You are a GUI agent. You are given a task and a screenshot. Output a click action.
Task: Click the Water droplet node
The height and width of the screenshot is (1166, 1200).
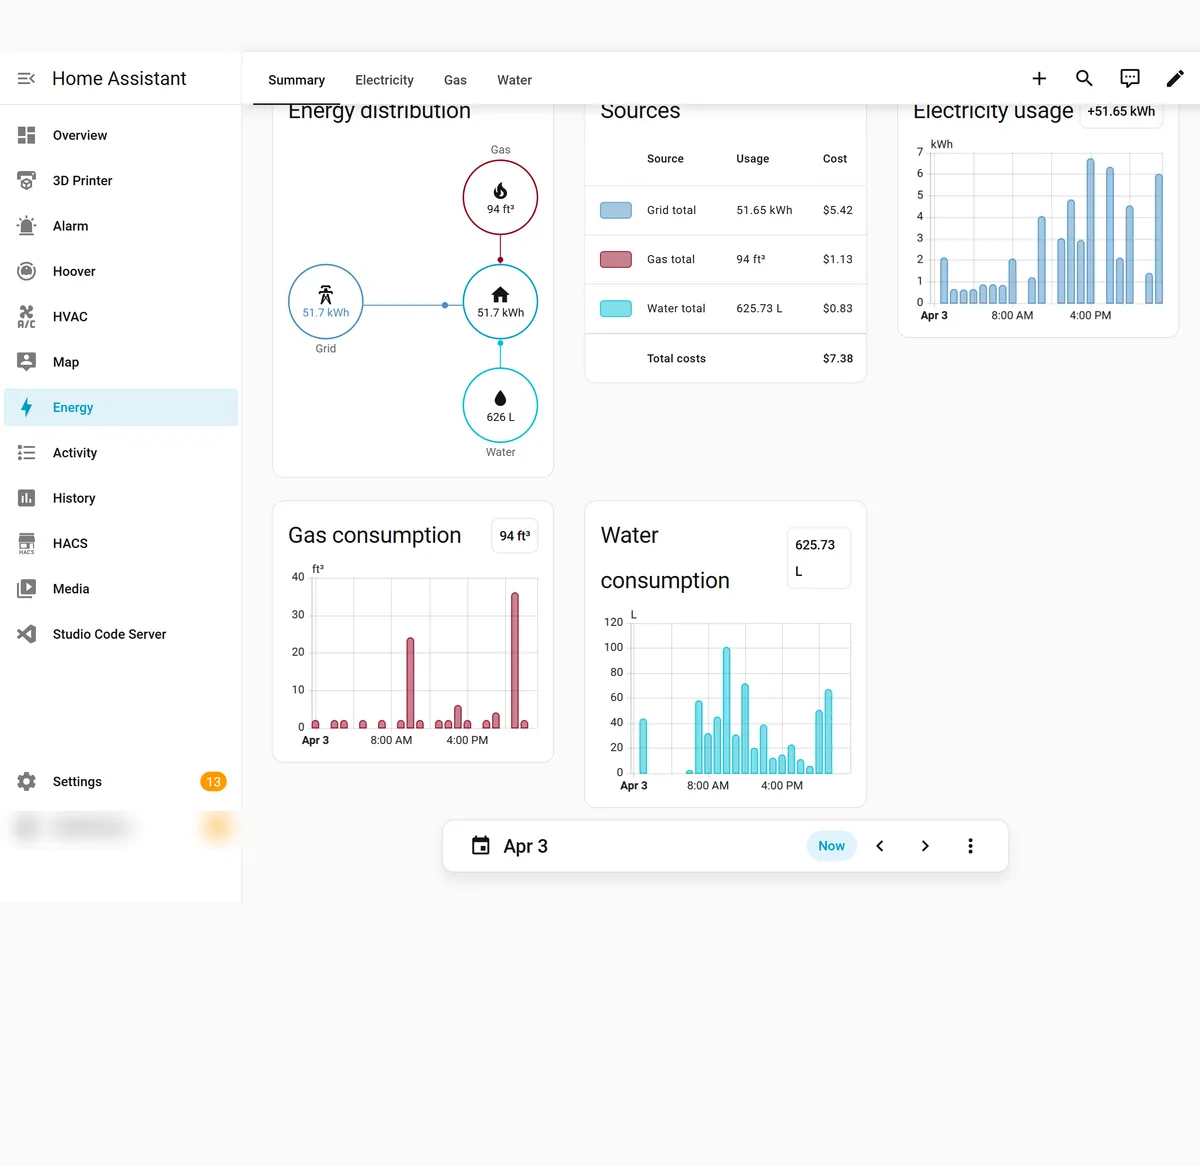tap(500, 405)
